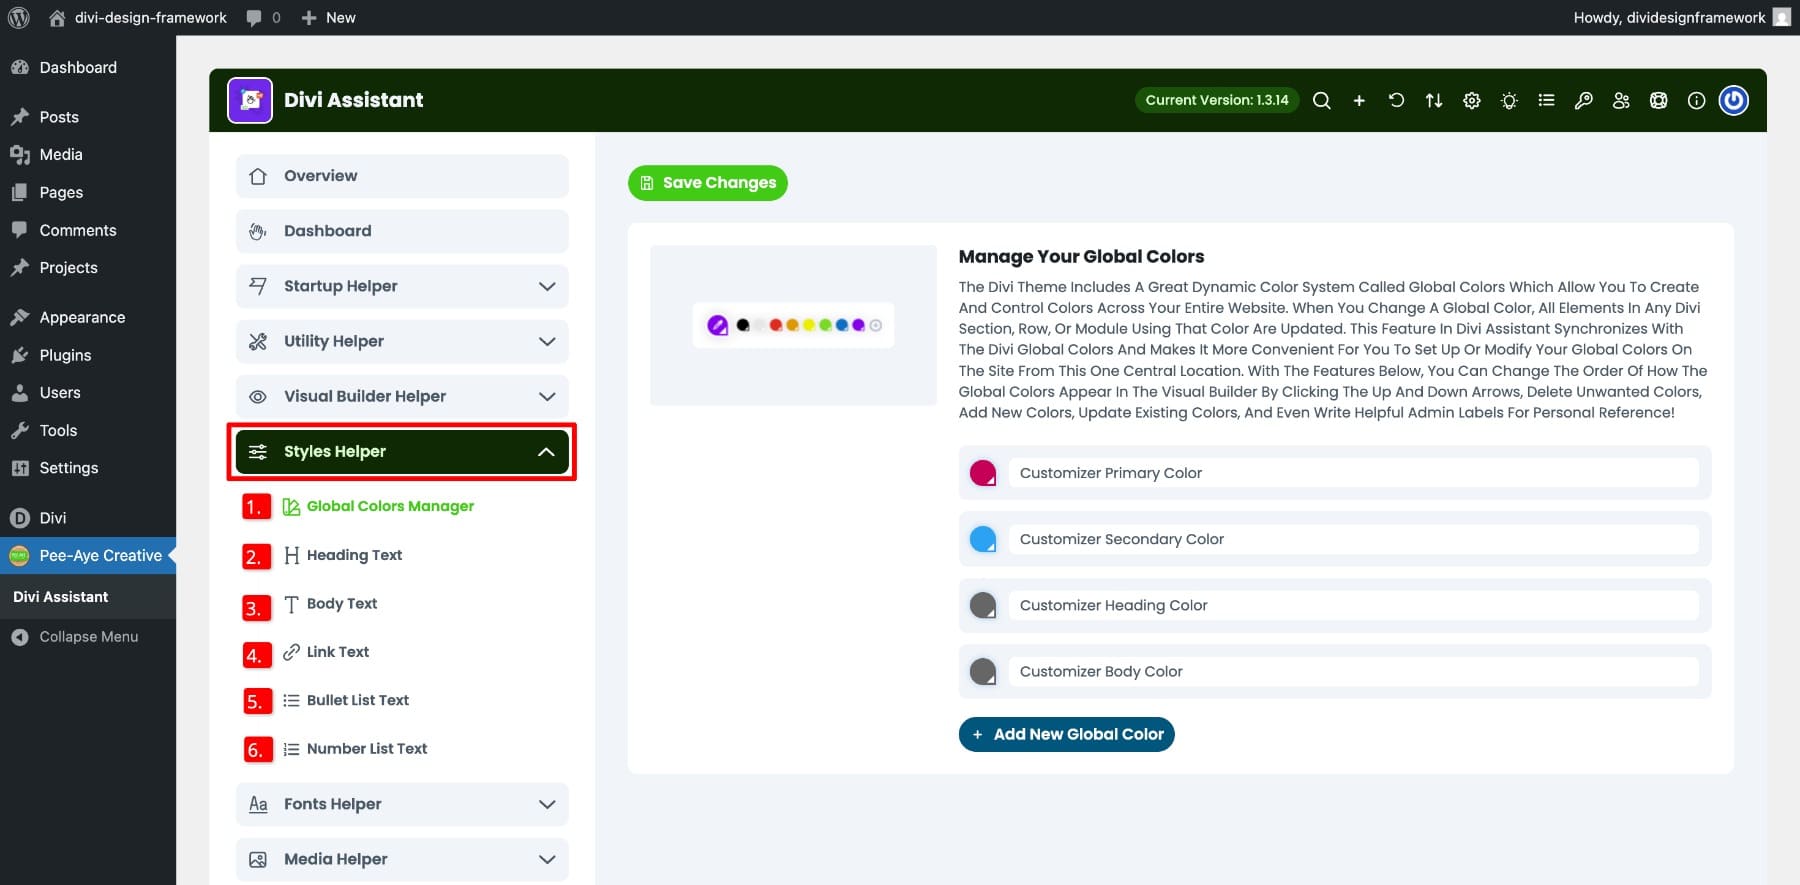Open Pee-Aye Creative menu item
This screenshot has height=885, width=1800.
tap(88, 556)
